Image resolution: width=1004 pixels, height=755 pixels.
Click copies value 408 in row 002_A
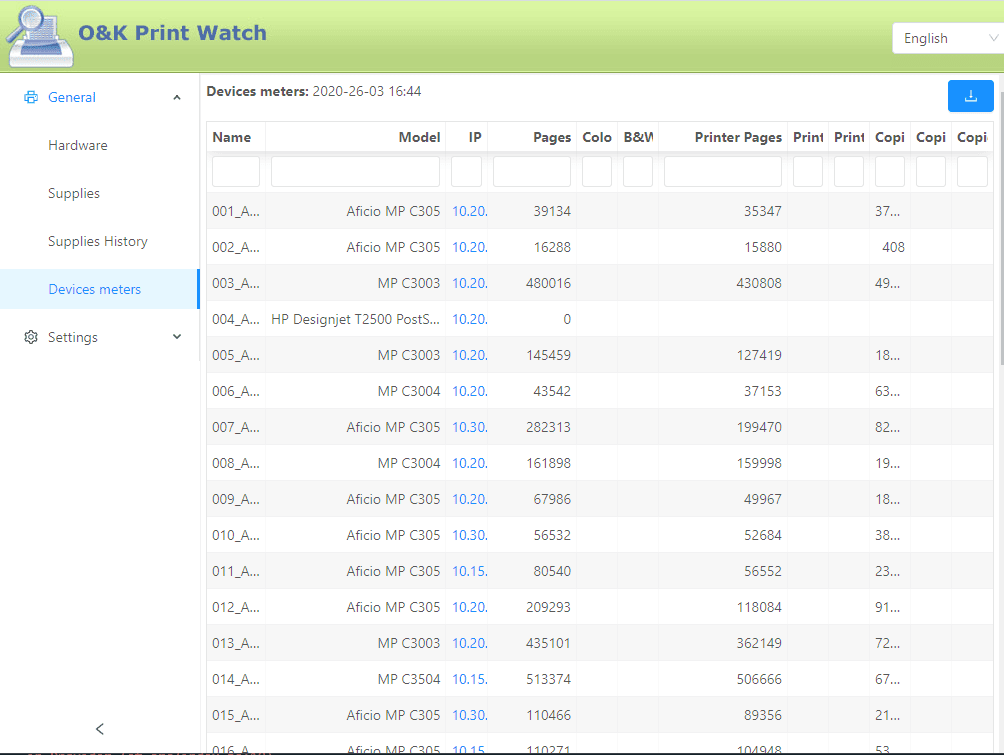(x=893, y=247)
